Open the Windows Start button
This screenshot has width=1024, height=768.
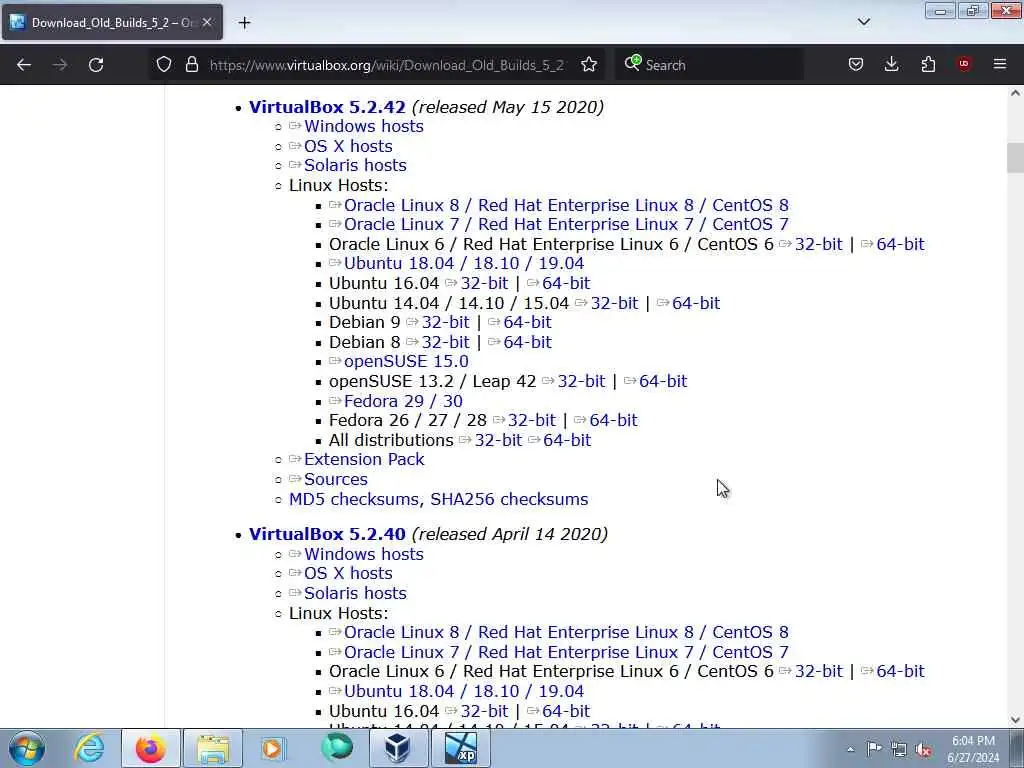(x=27, y=748)
